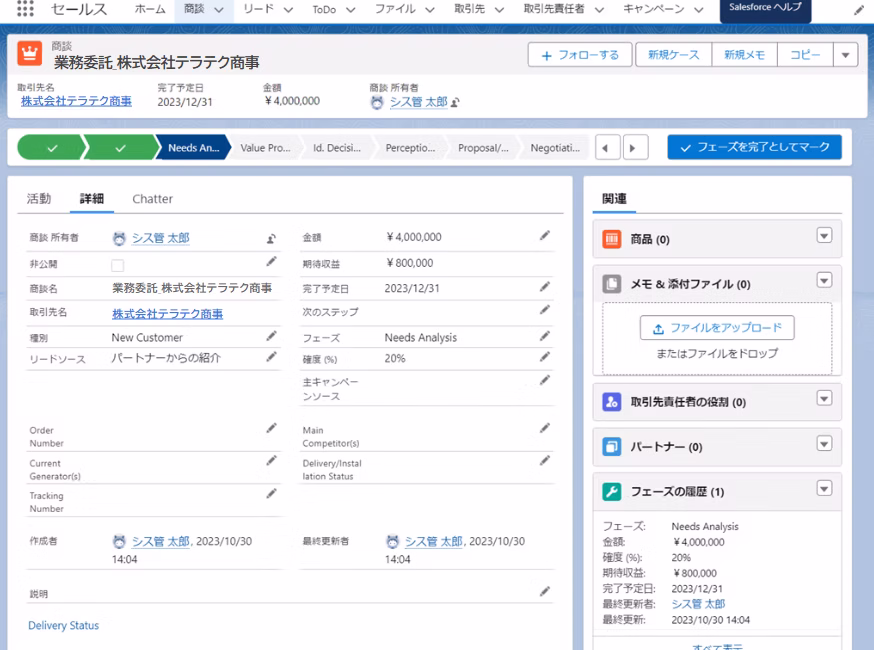The width and height of the screenshot is (874, 650).
Task: Open the 取引先責任者の役割 related list action menu
Action: (824, 398)
